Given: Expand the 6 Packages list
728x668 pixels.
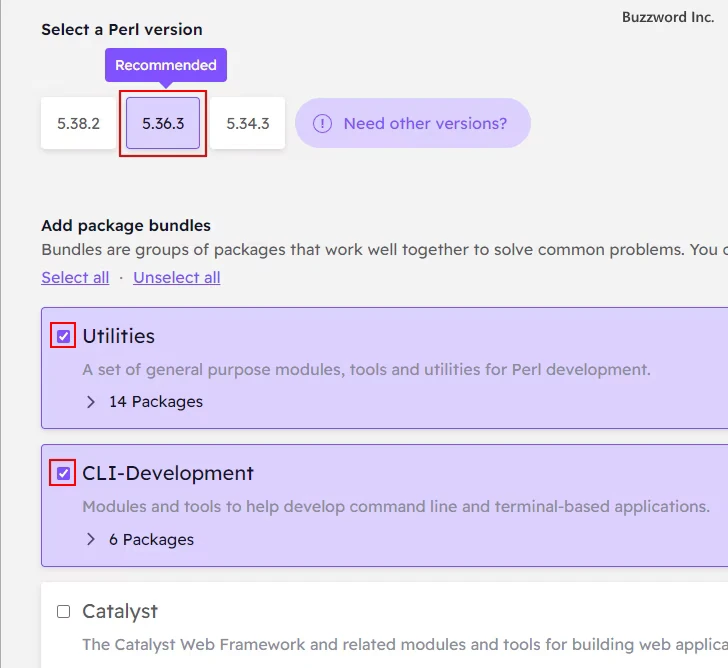Looking at the screenshot, I should click(151, 539).
